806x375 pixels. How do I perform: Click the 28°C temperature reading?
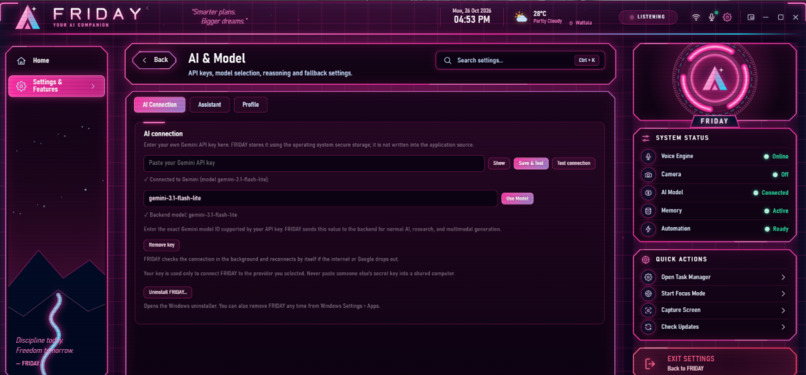pyautogui.click(x=539, y=14)
